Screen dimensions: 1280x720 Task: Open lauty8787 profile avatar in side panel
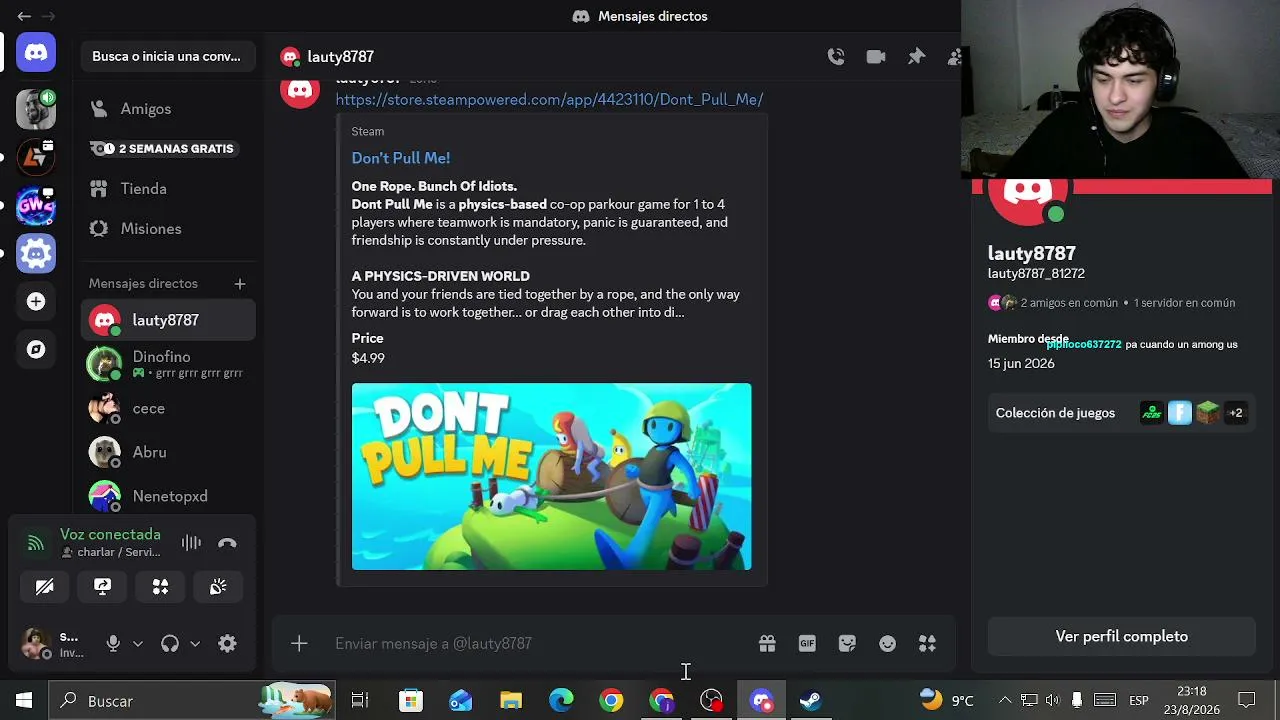click(x=1028, y=201)
